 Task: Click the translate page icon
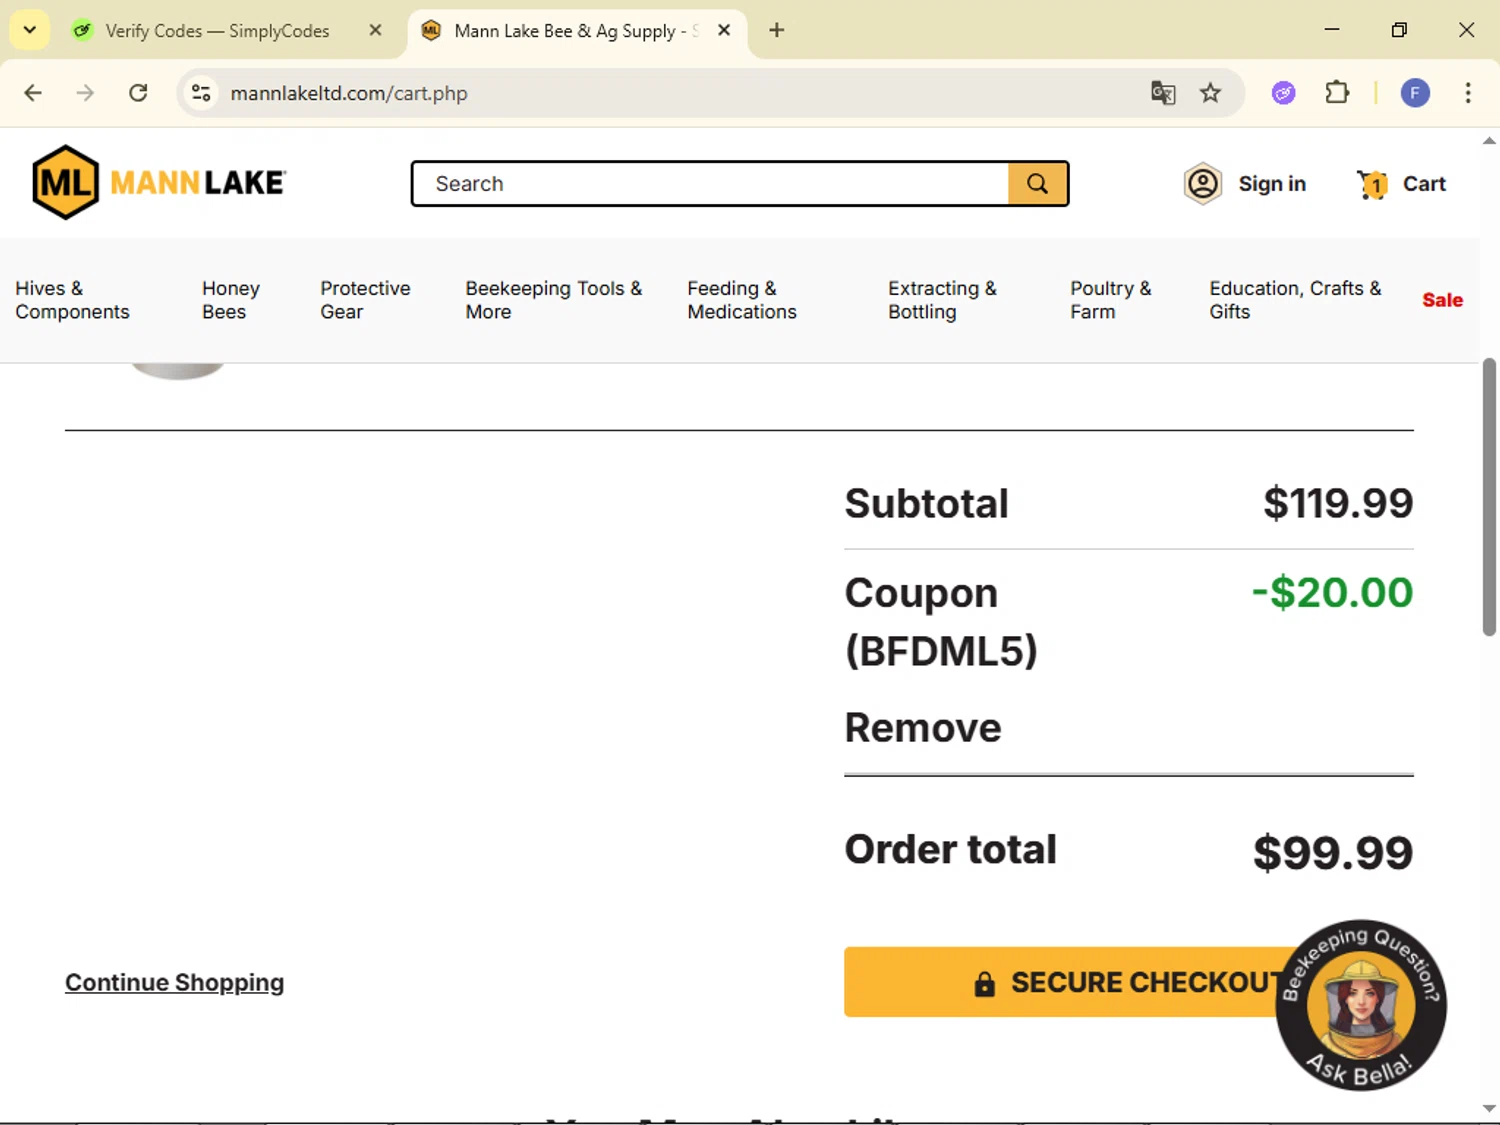coord(1163,93)
